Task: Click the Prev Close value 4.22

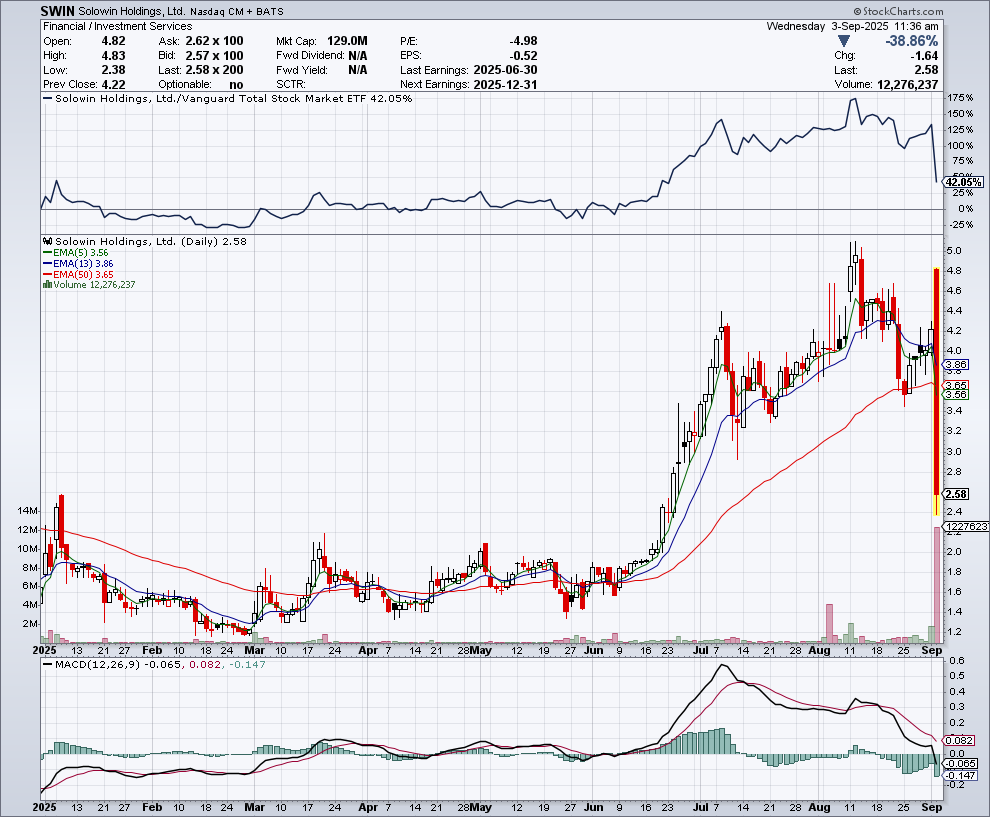Action: (114, 85)
